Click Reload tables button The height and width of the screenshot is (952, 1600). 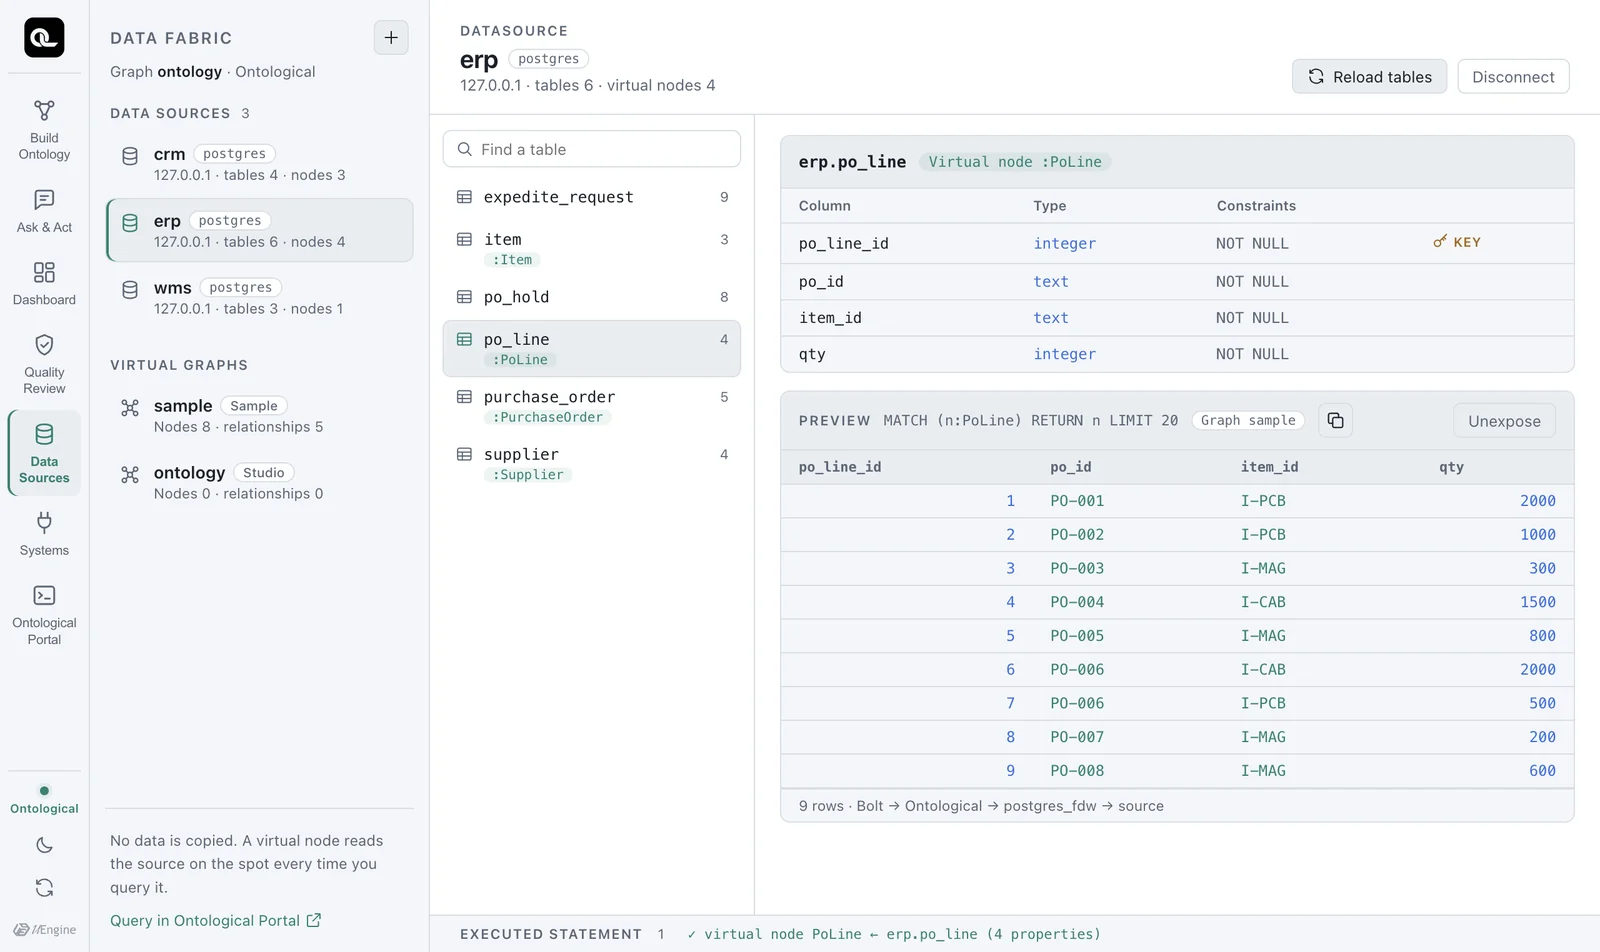point(1369,77)
